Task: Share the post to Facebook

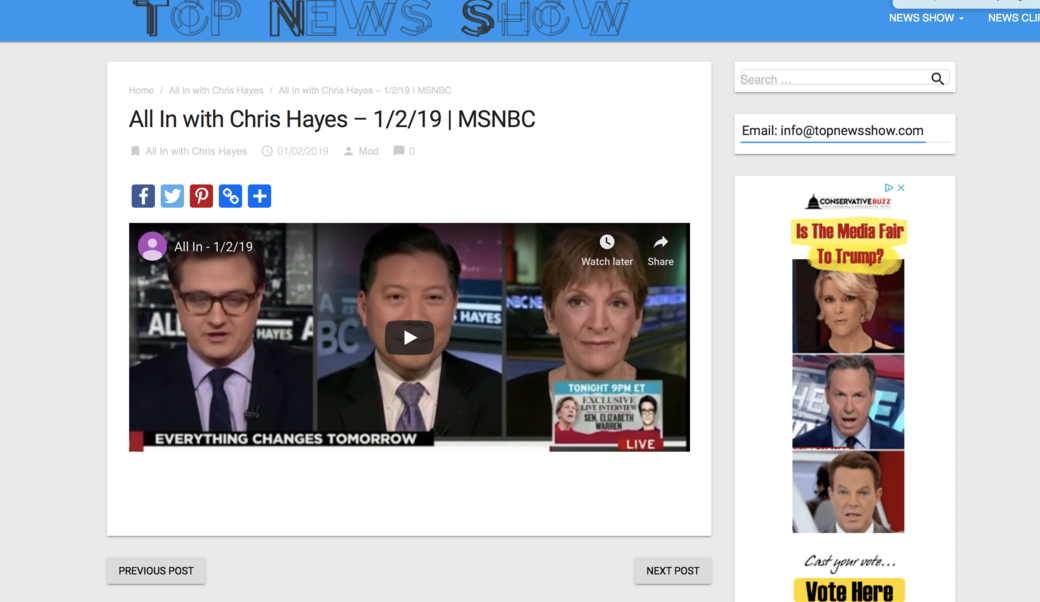Action: (143, 196)
